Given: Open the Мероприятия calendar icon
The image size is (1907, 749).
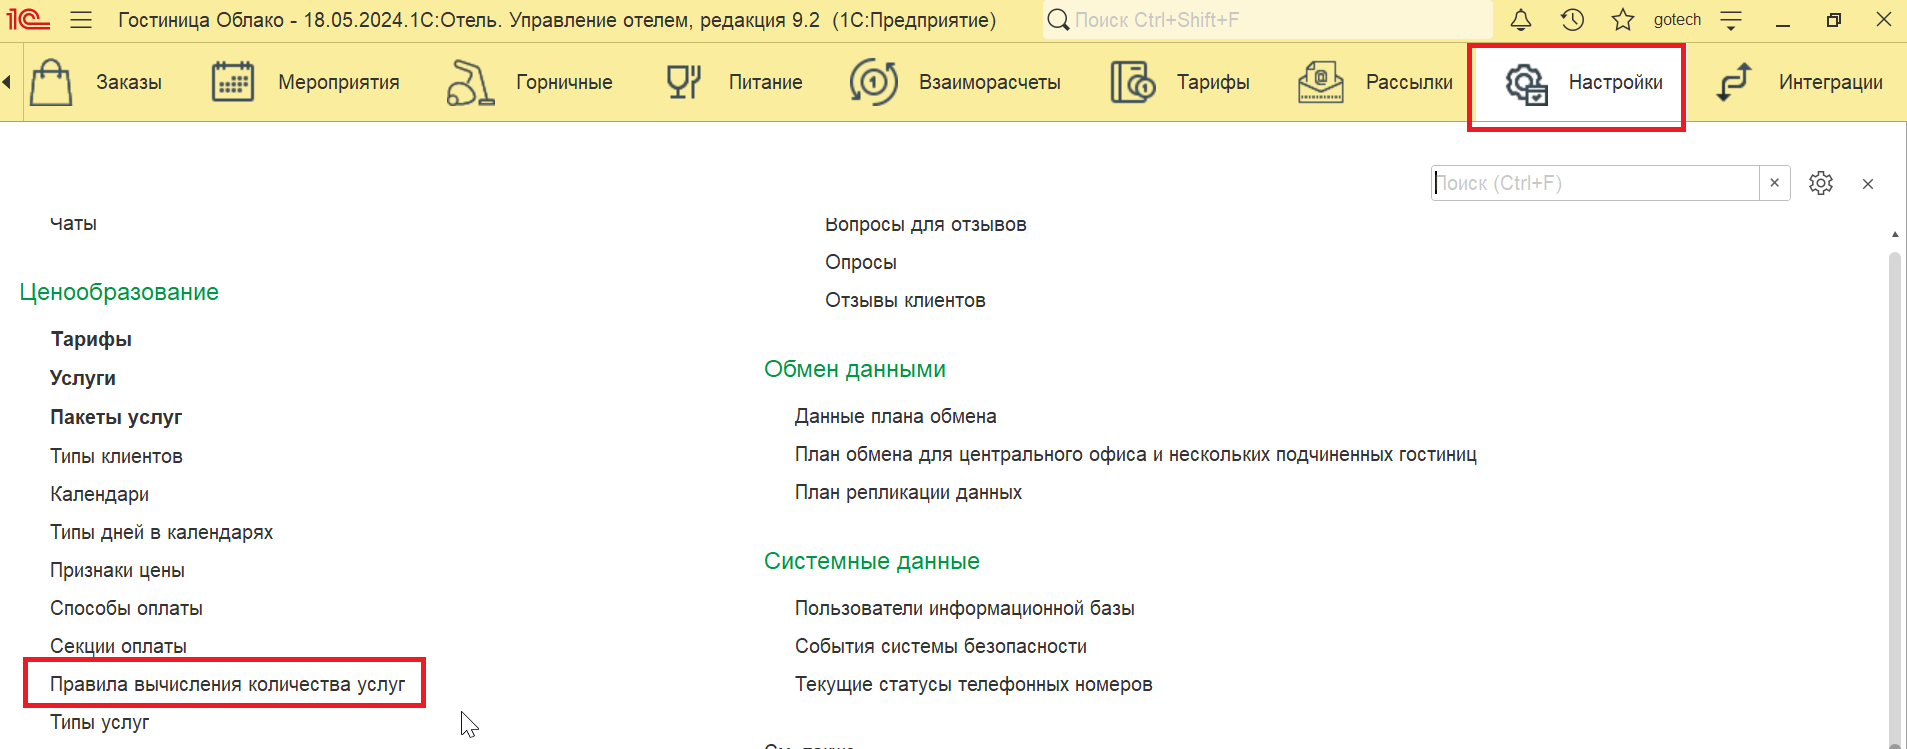Looking at the screenshot, I should [x=233, y=82].
